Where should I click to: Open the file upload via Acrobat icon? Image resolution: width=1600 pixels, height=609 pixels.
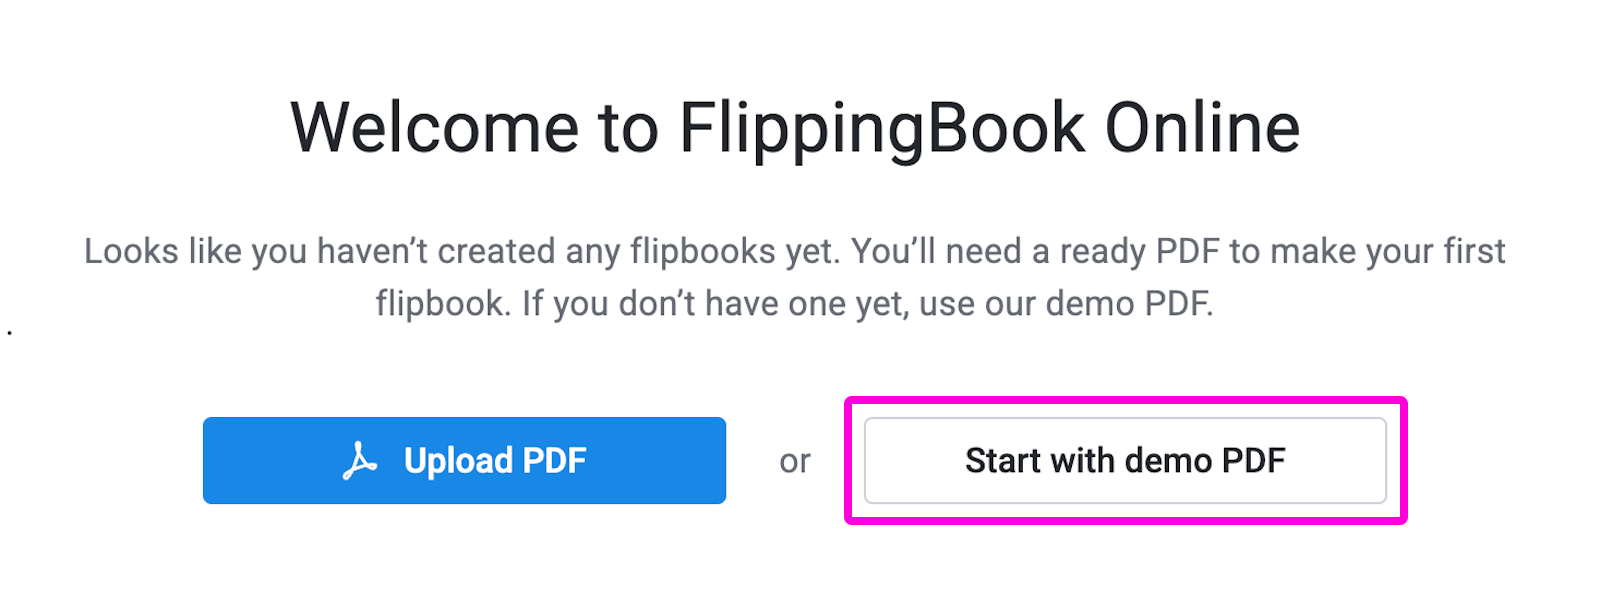(360, 461)
